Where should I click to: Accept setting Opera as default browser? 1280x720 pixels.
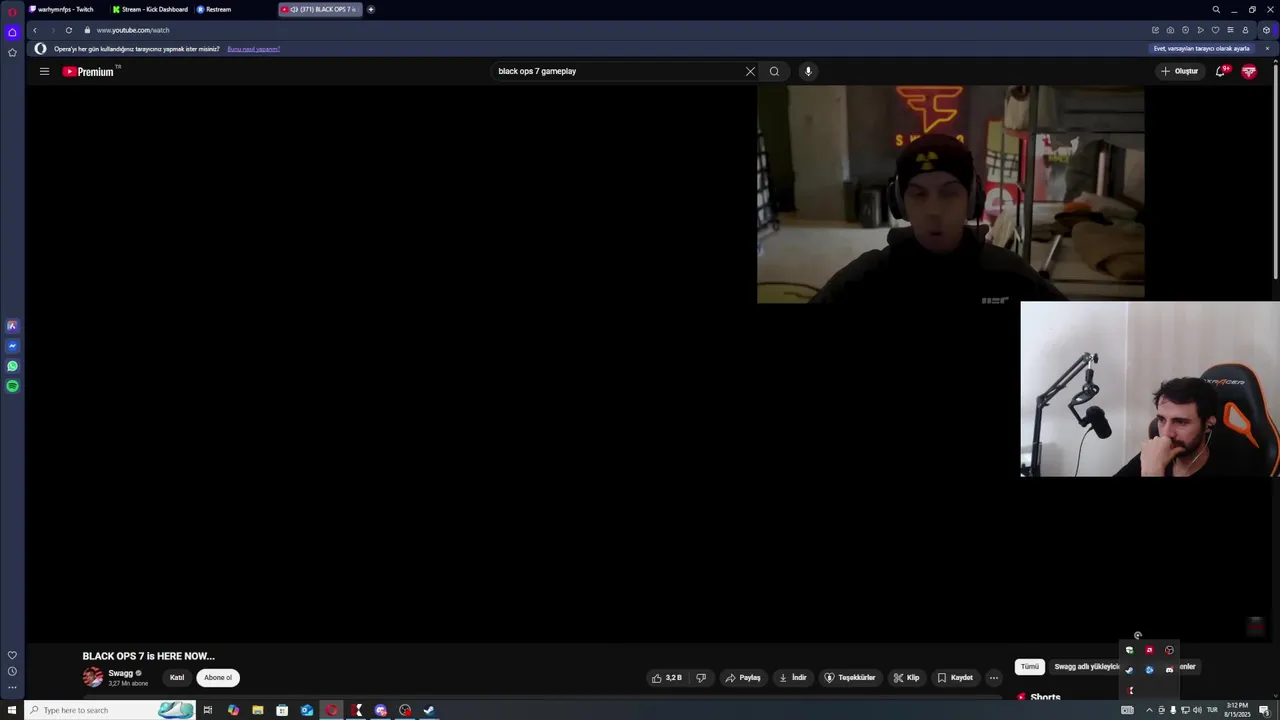(x=1202, y=49)
